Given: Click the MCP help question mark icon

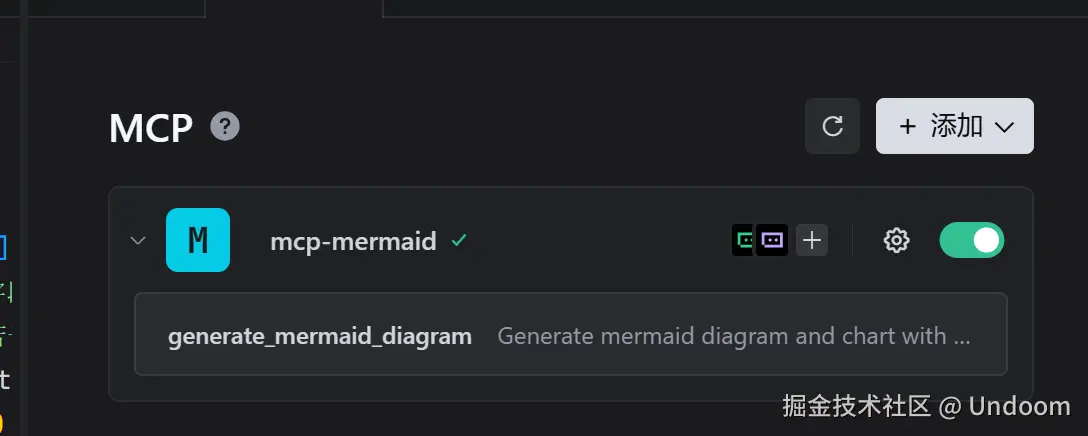Looking at the screenshot, I should point(225,127).
